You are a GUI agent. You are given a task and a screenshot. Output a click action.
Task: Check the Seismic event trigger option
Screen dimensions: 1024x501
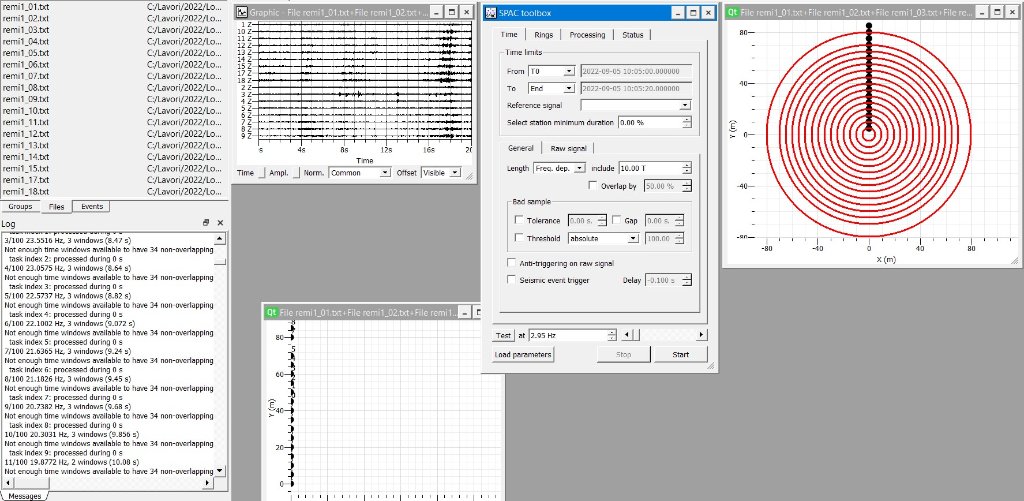[512, 280]
